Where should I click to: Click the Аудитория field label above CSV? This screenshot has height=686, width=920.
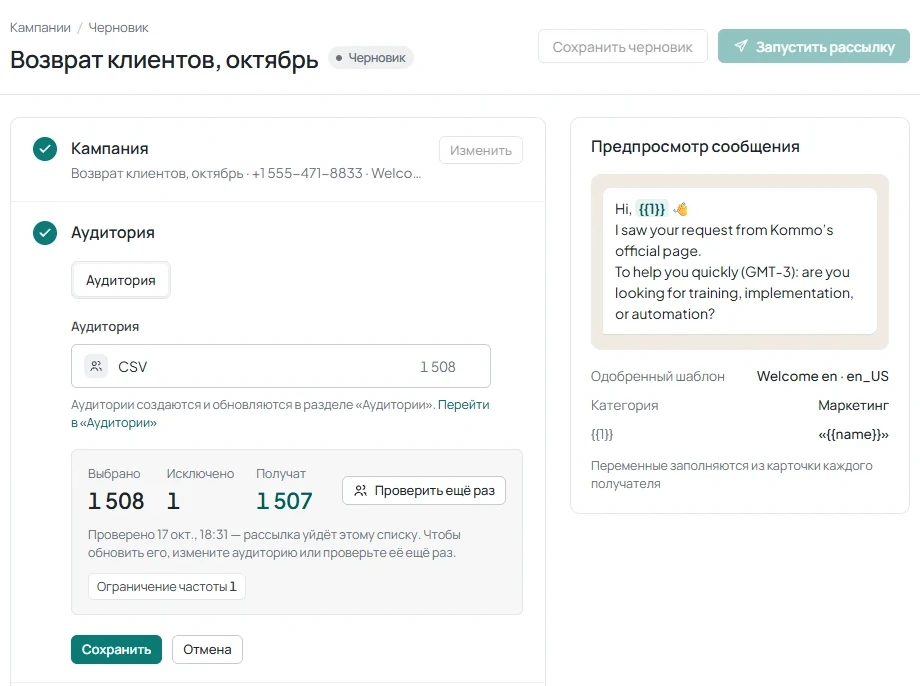(x=105, y=326)
